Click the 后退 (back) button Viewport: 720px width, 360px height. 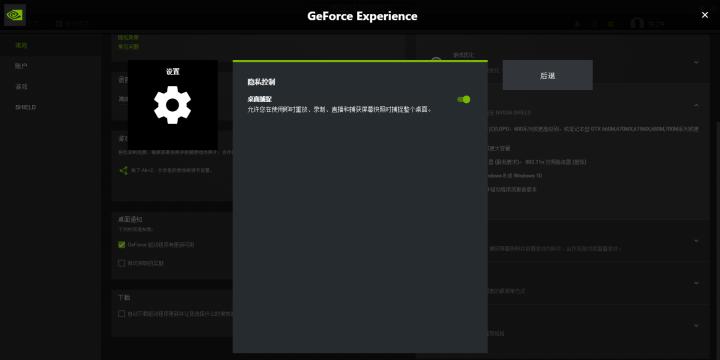[547, 75]
